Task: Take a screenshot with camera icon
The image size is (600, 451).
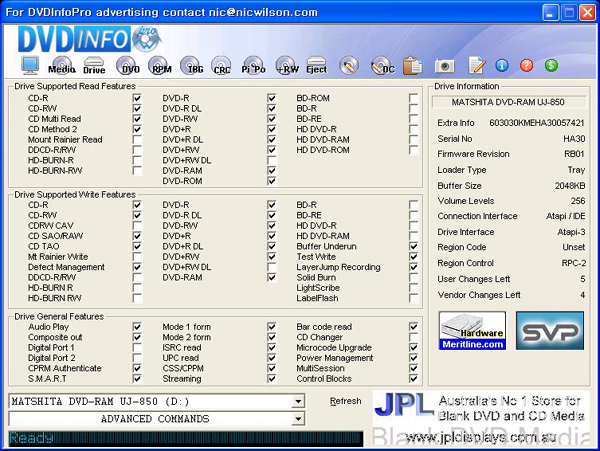Action: (444, 66)
